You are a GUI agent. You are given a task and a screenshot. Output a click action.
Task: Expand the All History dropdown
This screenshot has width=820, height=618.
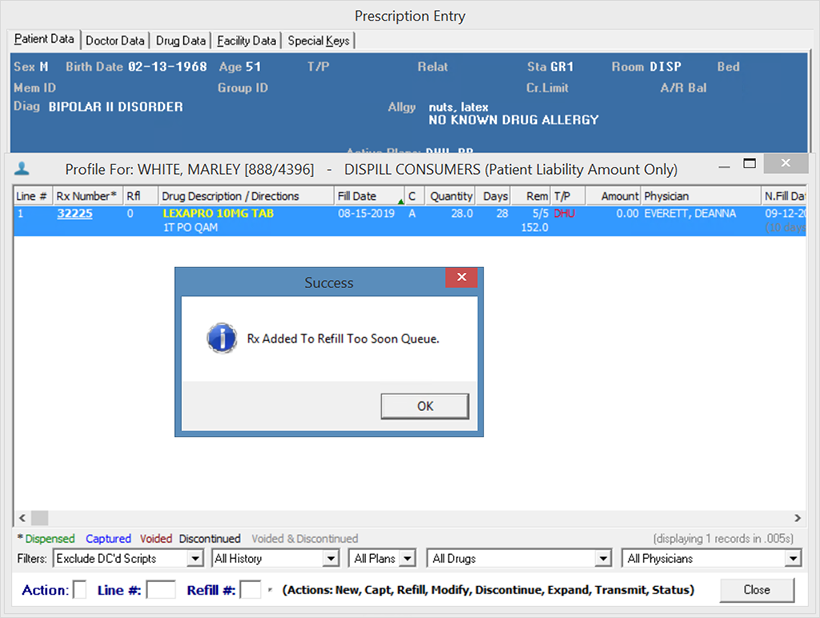pyautogui.click(x=276, y=559)
